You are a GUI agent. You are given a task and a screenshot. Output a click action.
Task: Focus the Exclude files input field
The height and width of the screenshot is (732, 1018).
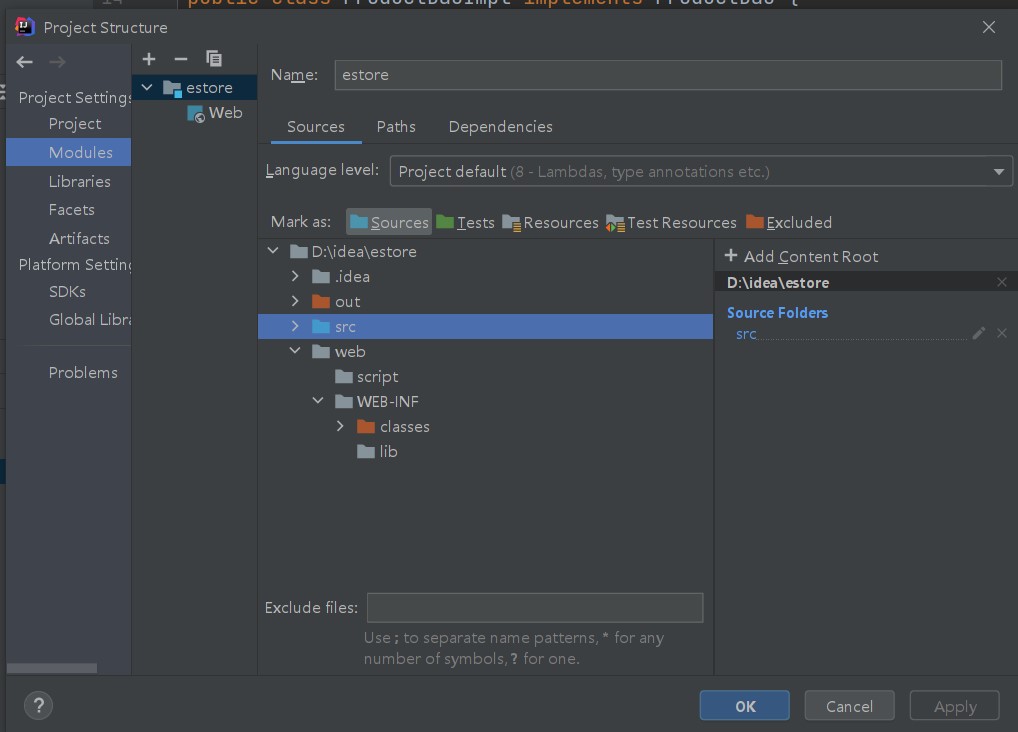pos(535,607)
